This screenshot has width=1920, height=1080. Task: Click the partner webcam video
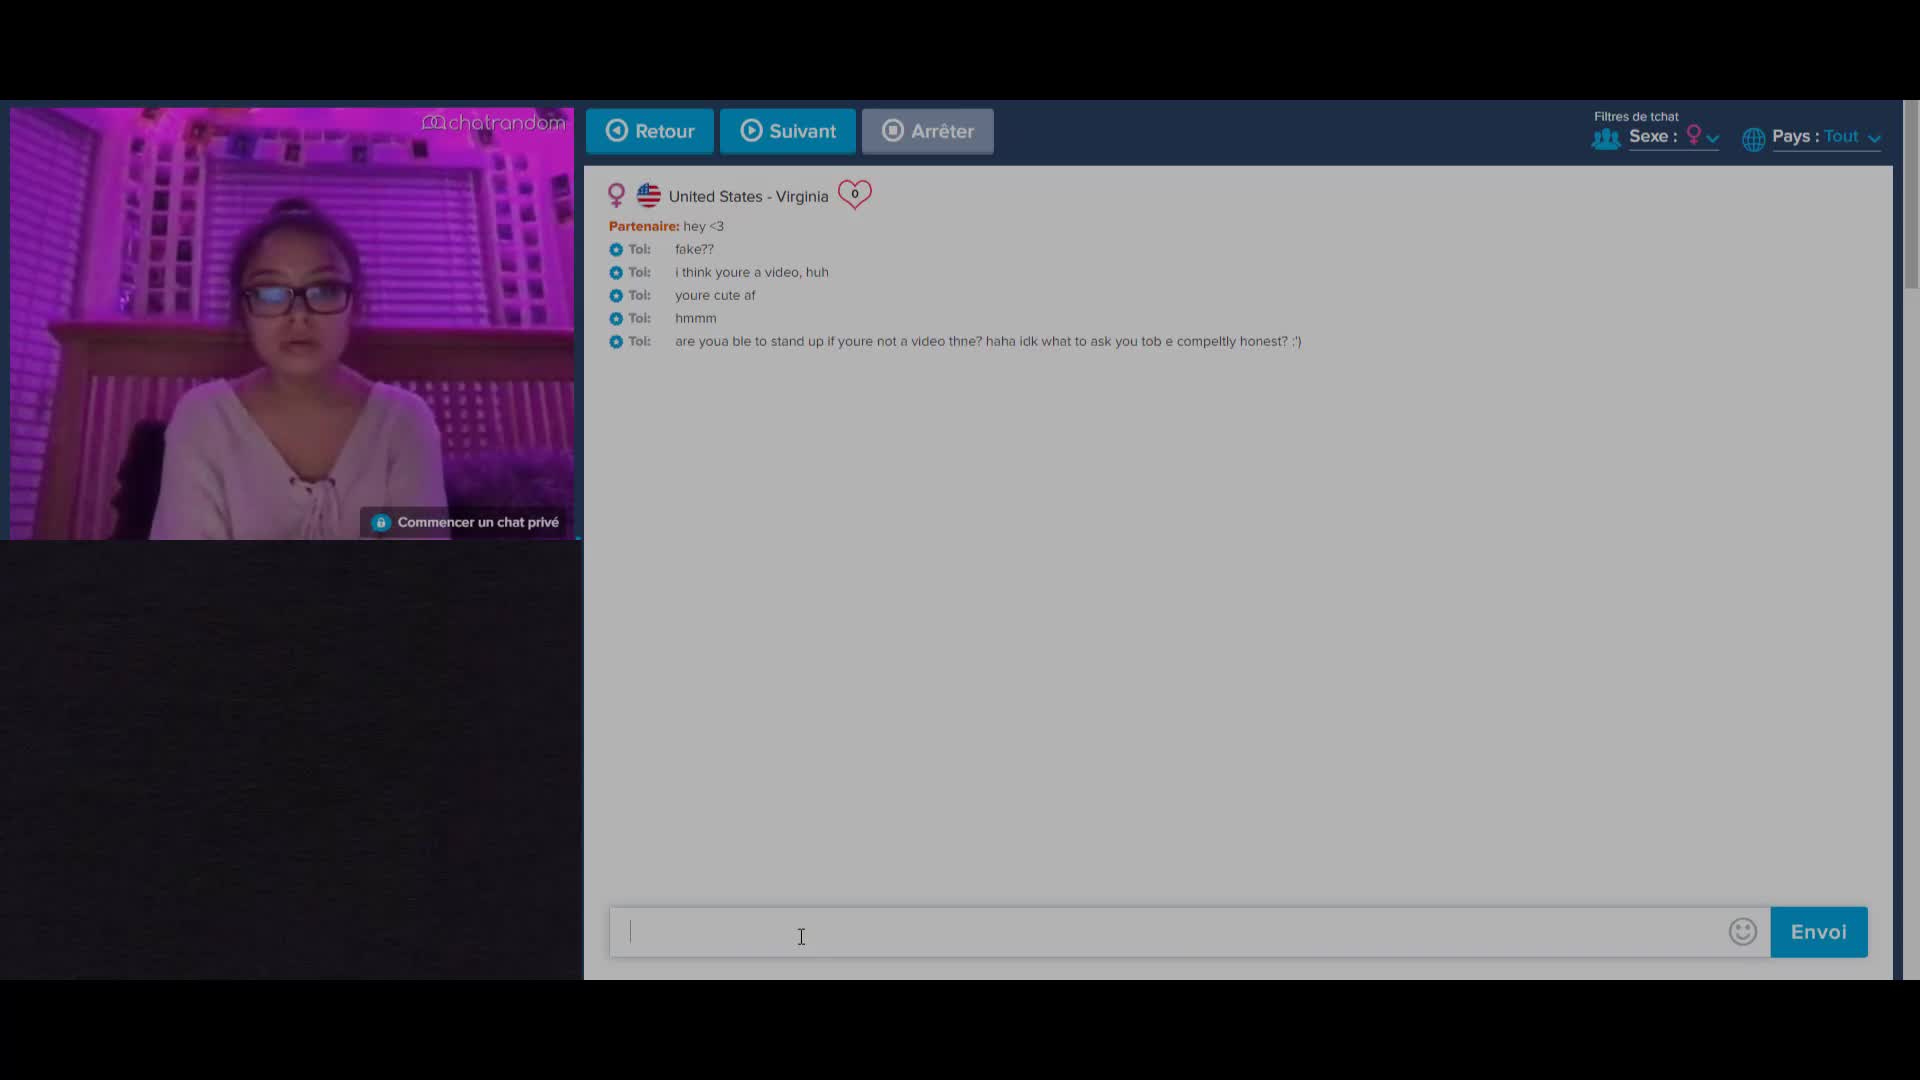pos(292,324)
